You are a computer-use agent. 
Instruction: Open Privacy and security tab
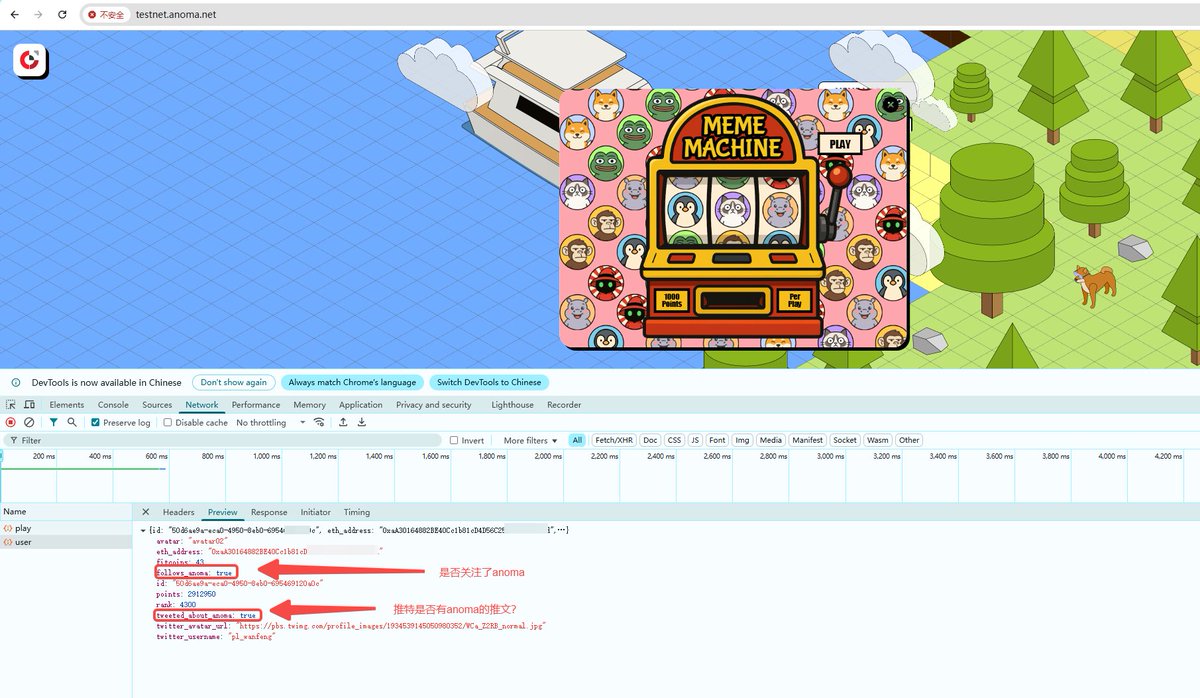point(434,405)
